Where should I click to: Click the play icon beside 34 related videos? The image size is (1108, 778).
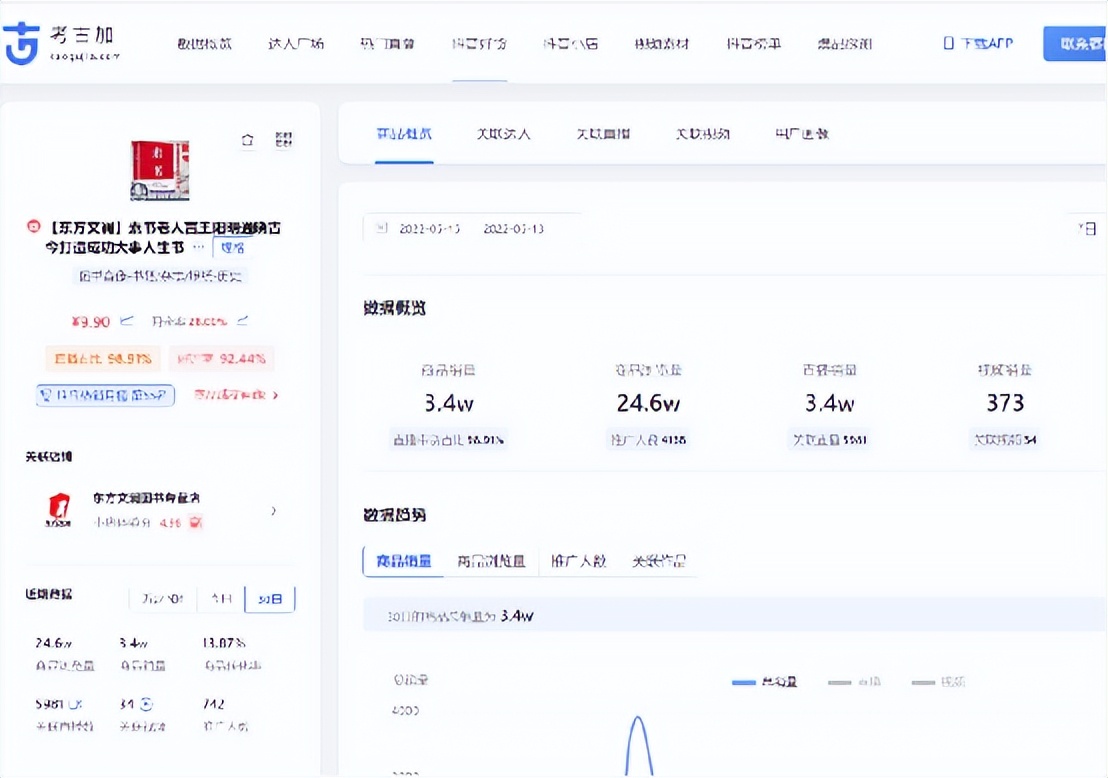146,704
